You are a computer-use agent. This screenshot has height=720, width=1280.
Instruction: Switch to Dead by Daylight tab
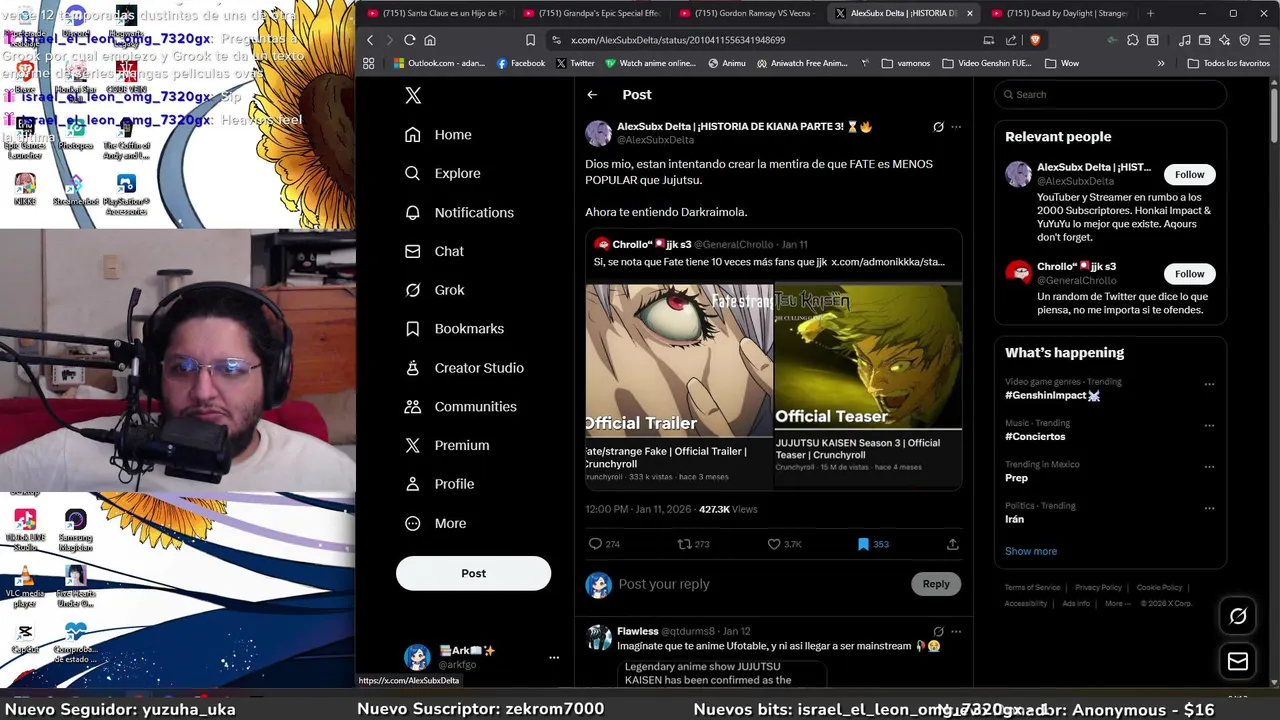click(1061, 13)
